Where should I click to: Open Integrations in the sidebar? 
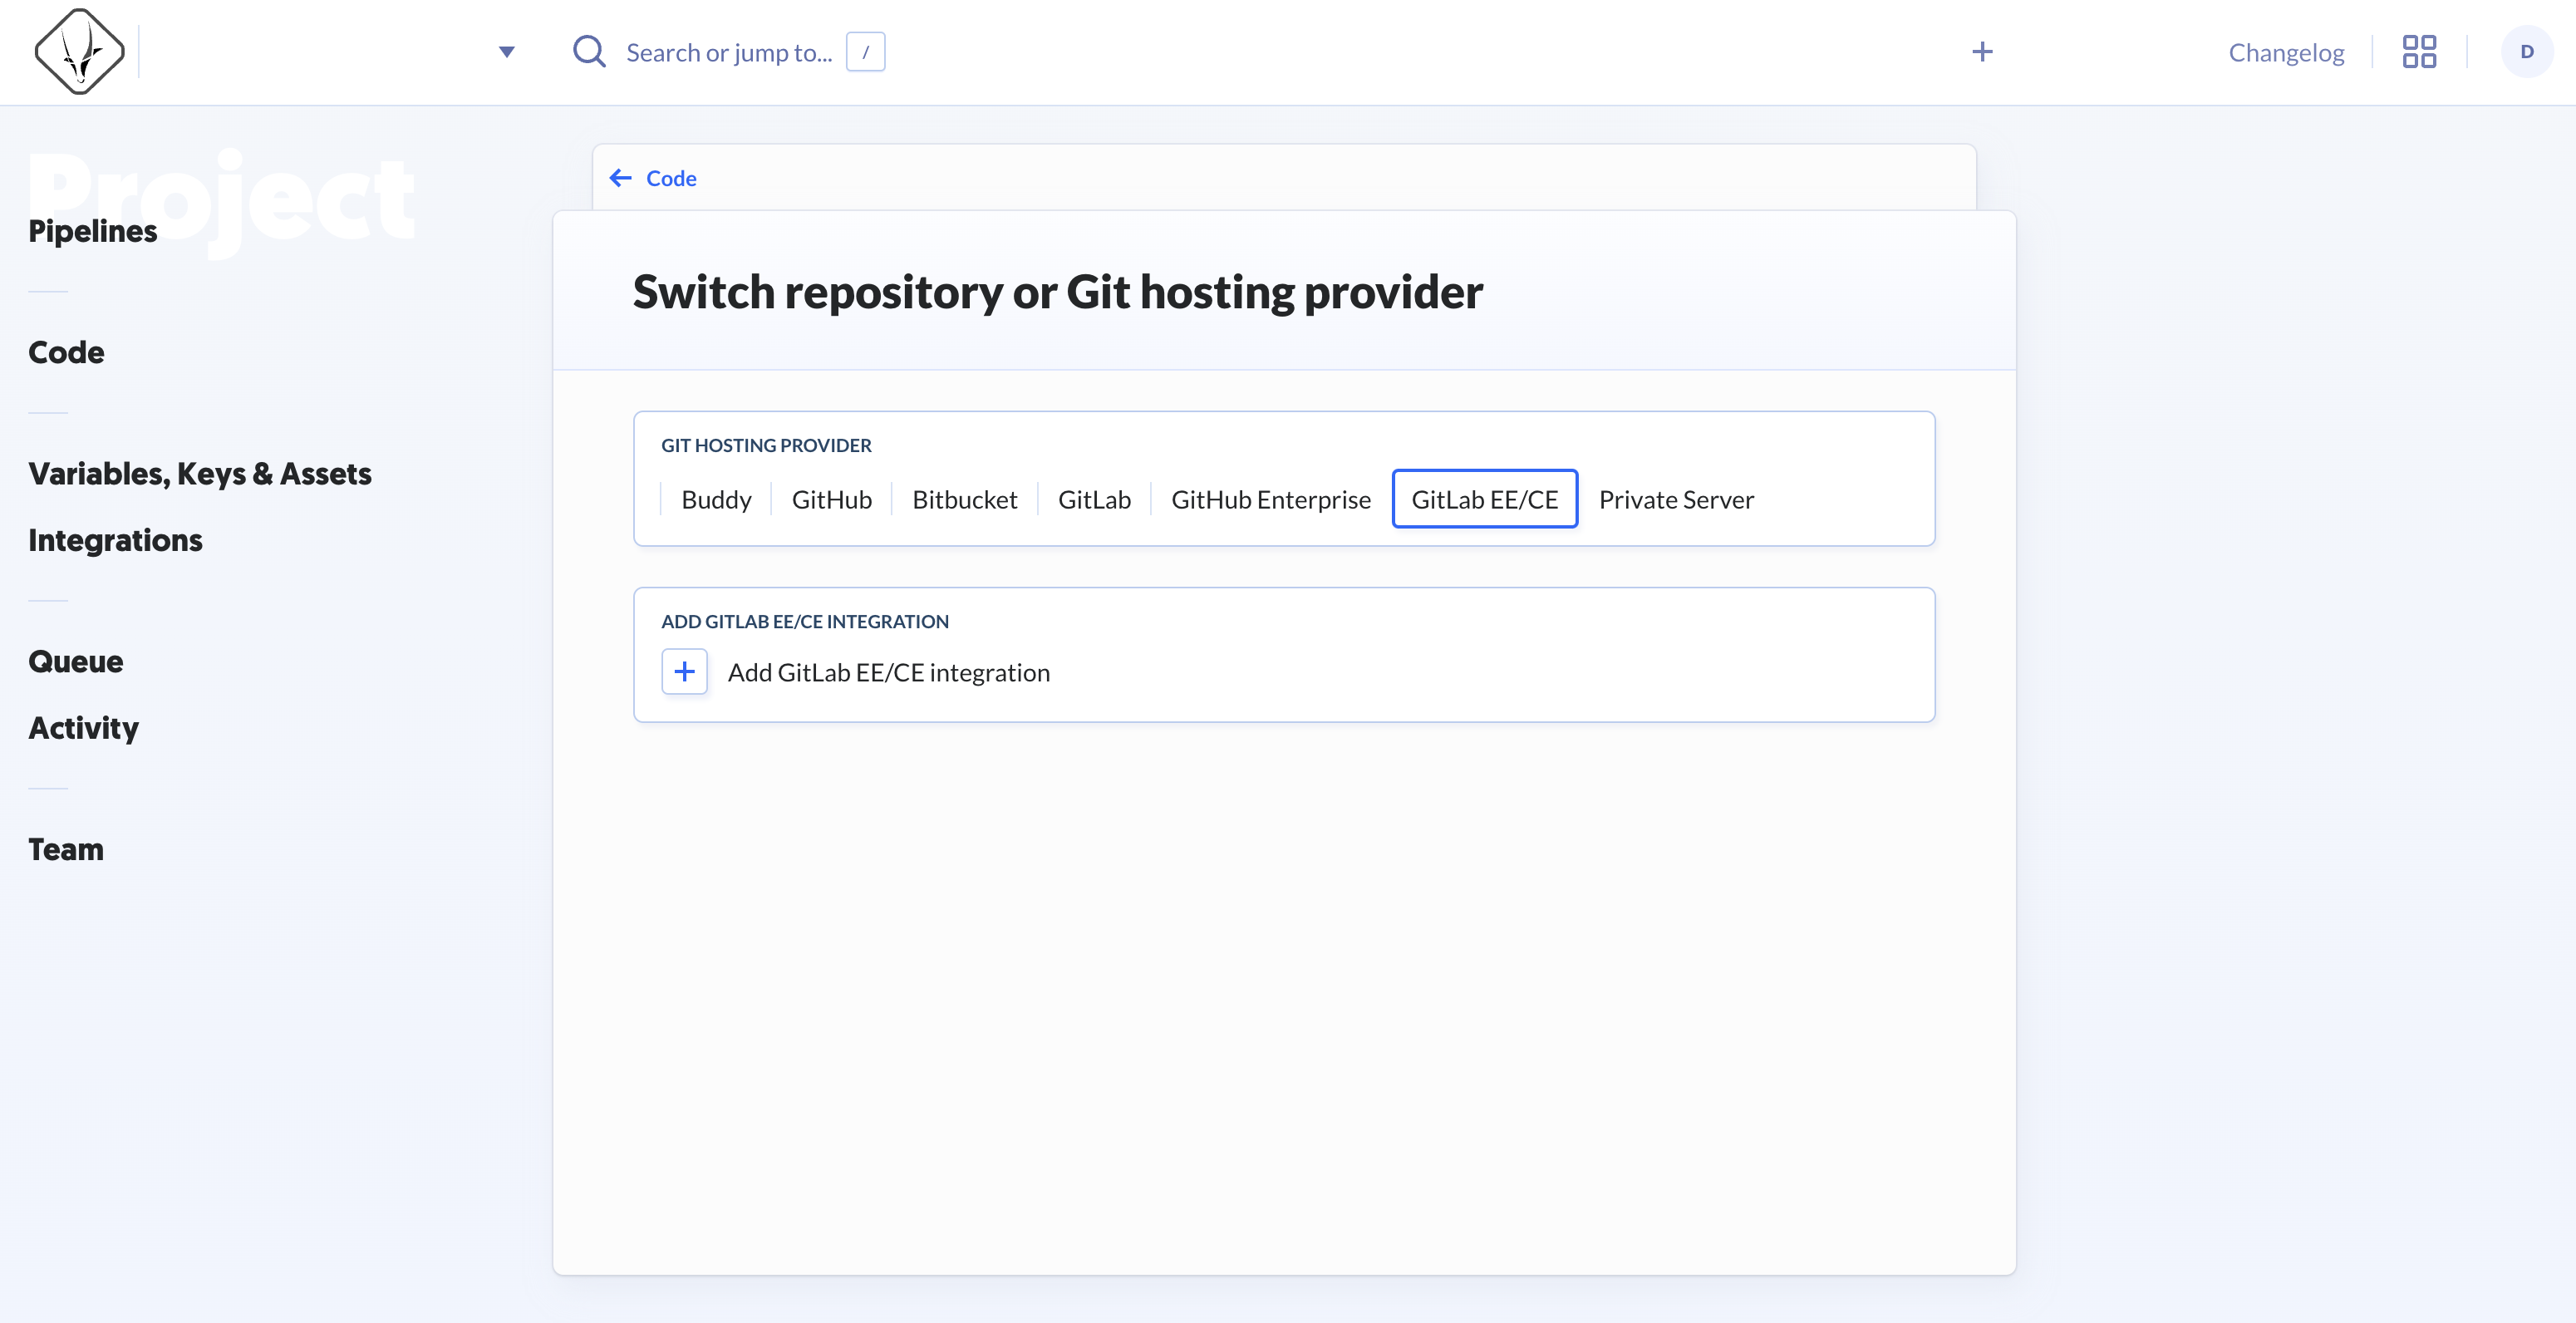pos(115,540)
